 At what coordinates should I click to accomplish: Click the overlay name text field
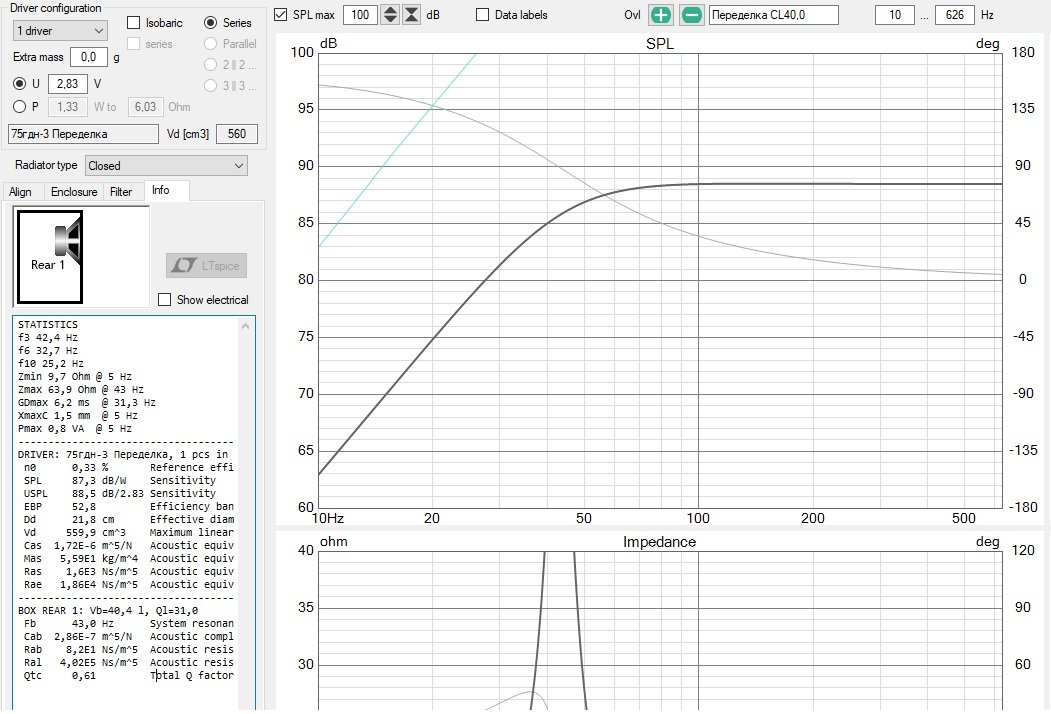point(772,15)
